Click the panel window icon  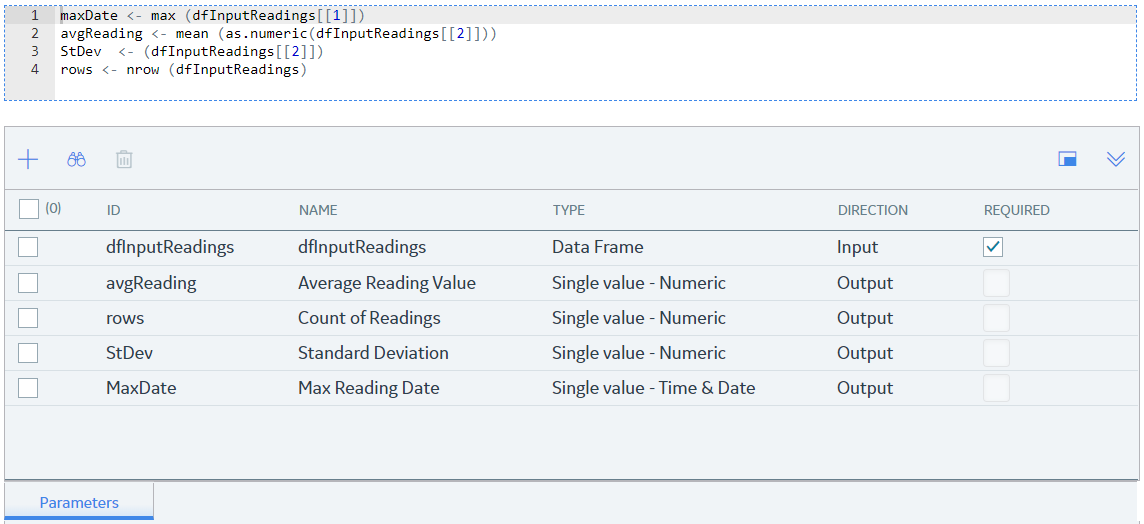(1067, 159)
